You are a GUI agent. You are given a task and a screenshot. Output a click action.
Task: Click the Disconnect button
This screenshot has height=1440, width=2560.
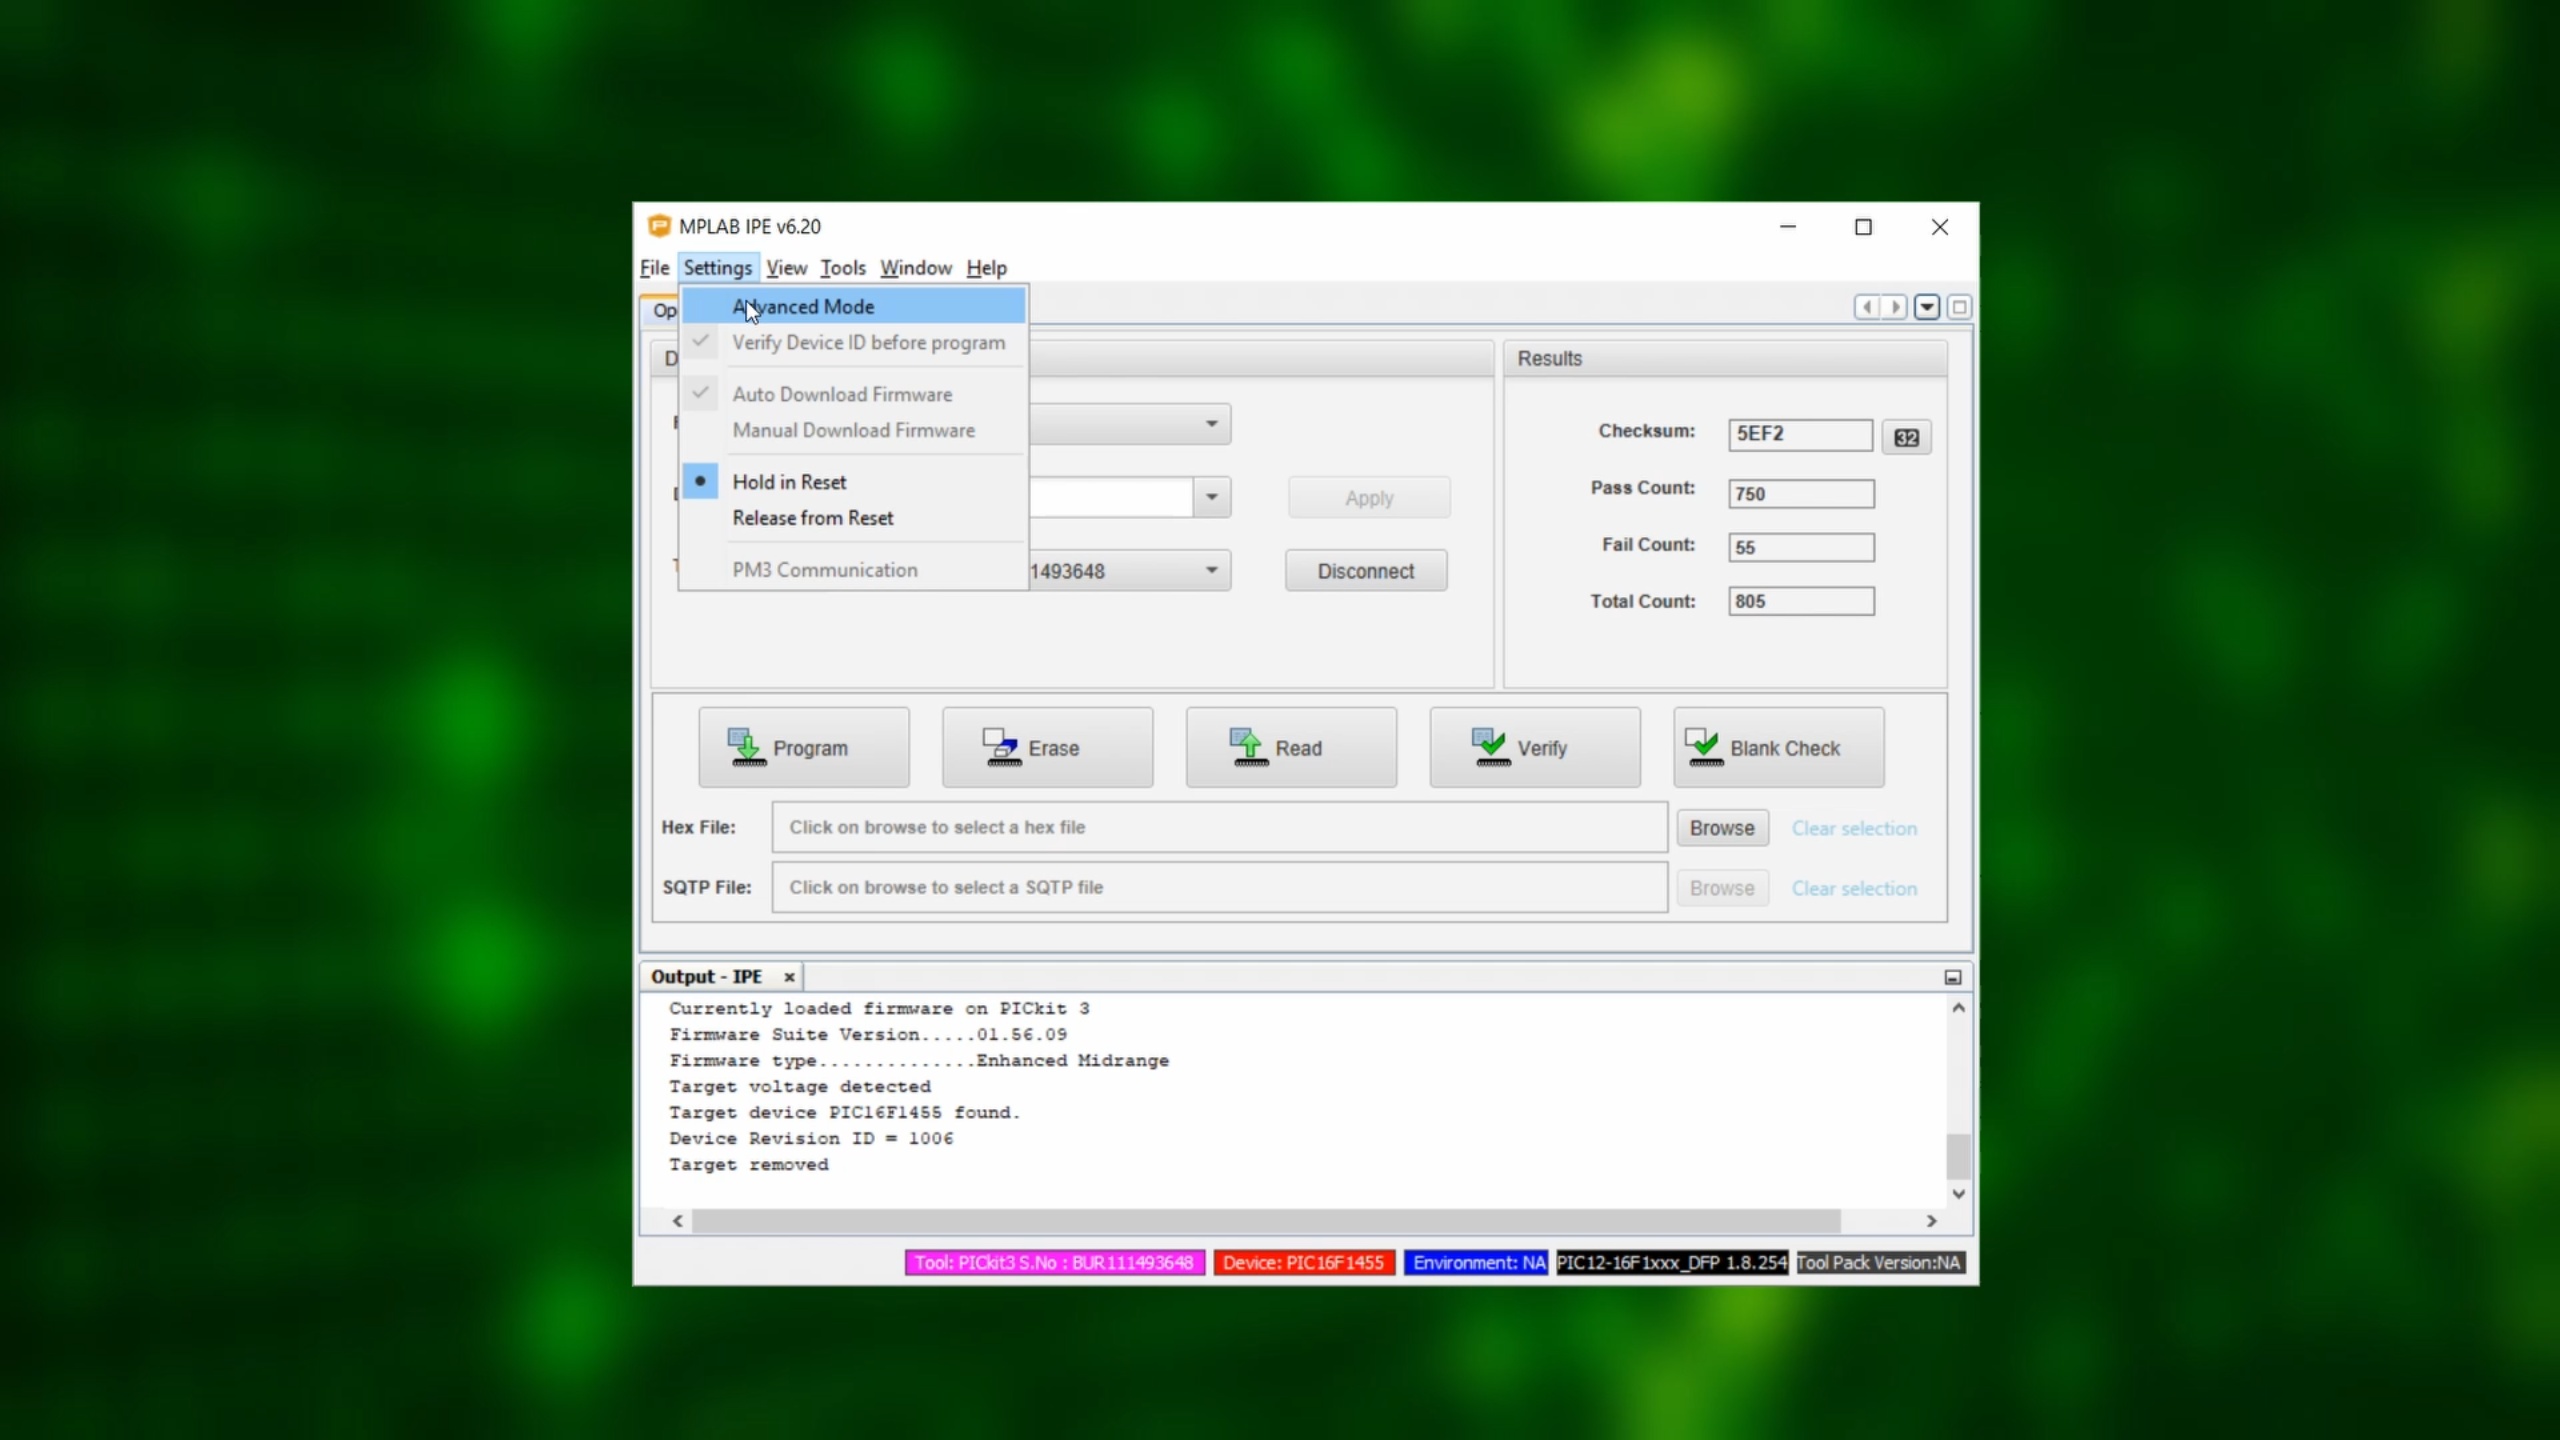pos(1365,571)
